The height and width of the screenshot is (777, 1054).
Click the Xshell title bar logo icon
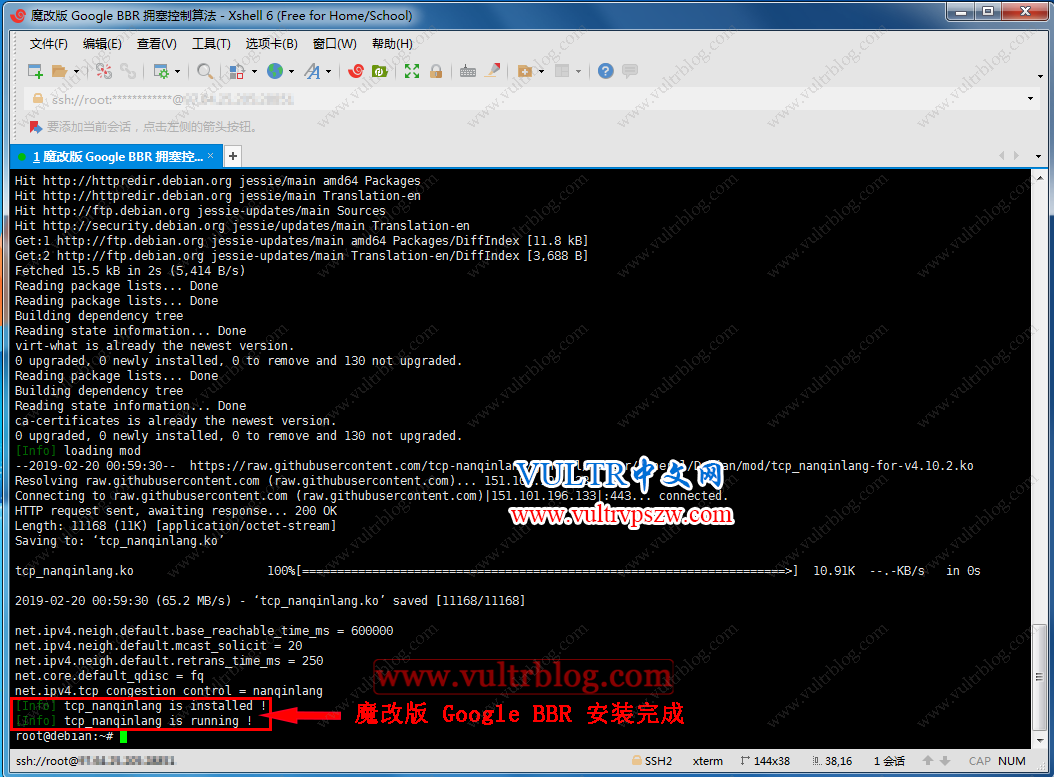17,15
